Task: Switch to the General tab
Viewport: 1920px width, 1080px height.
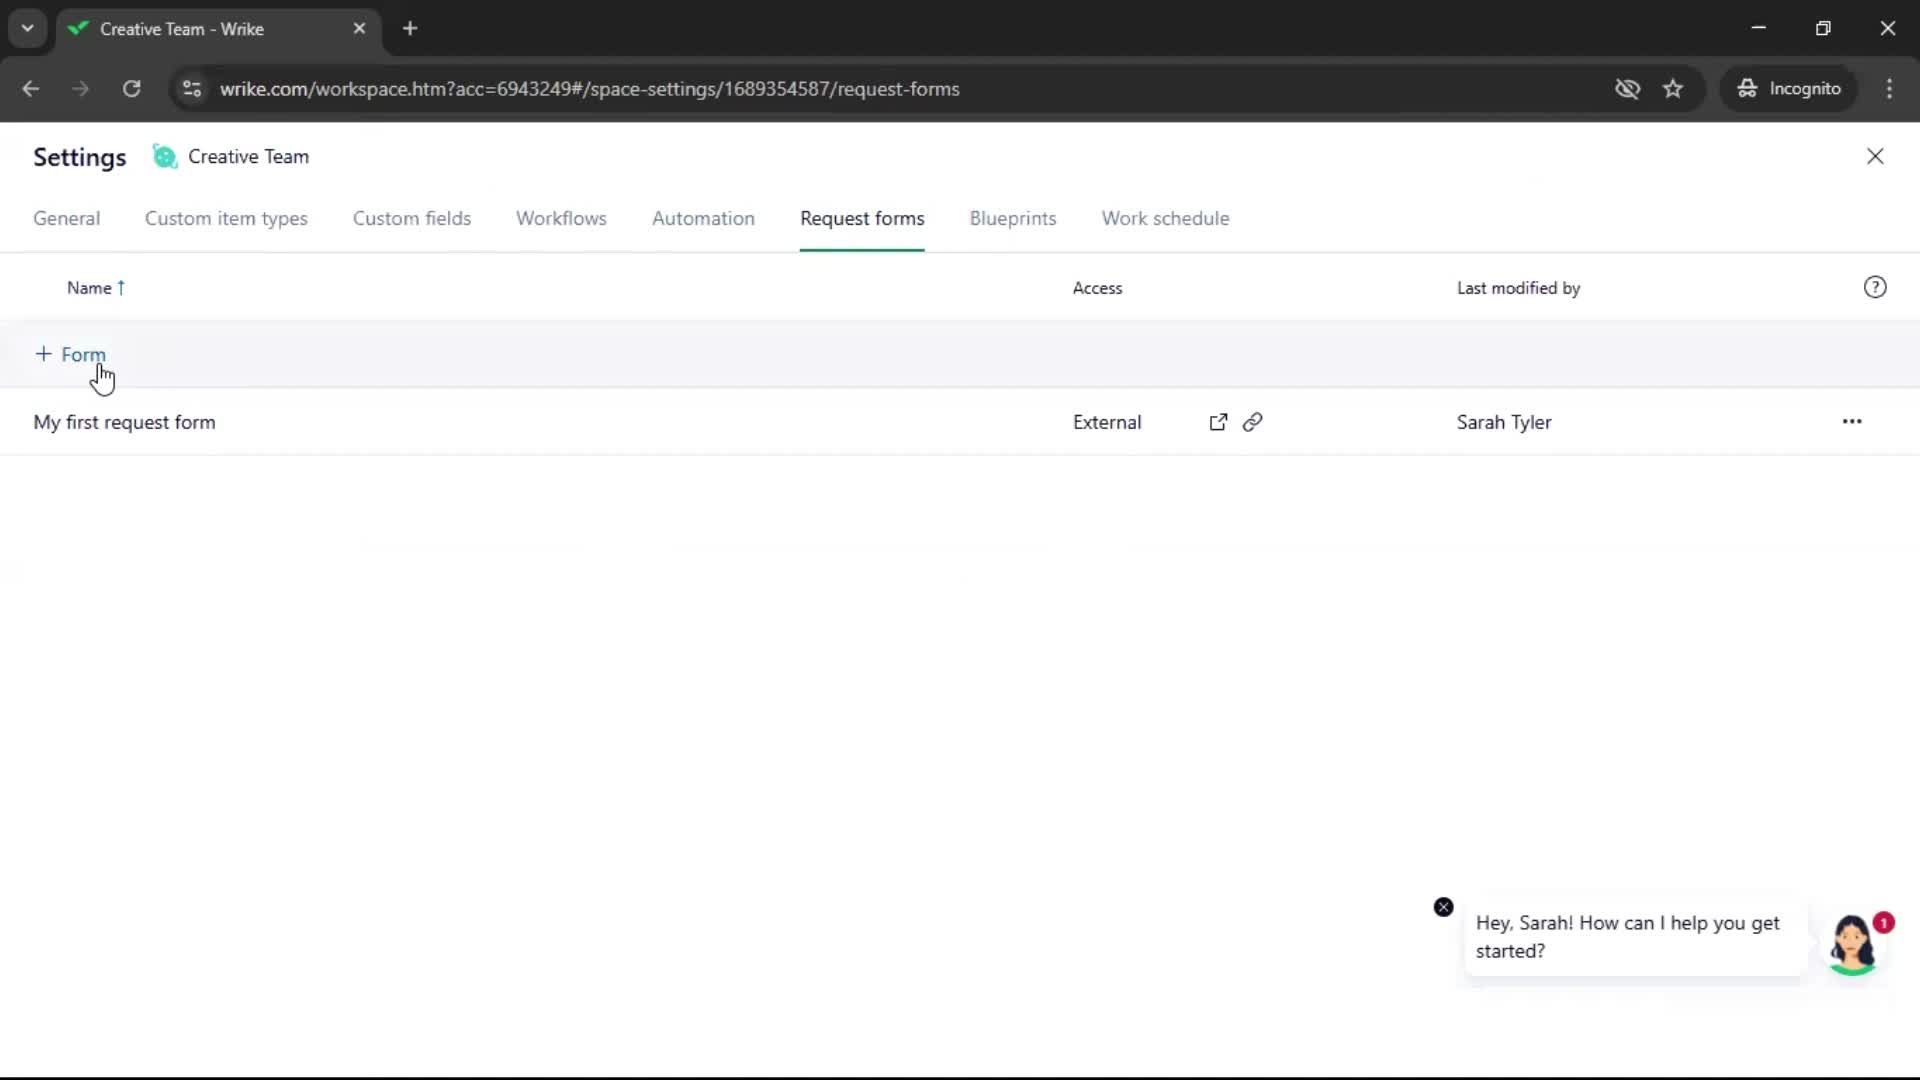Action: tap(67, 218)
